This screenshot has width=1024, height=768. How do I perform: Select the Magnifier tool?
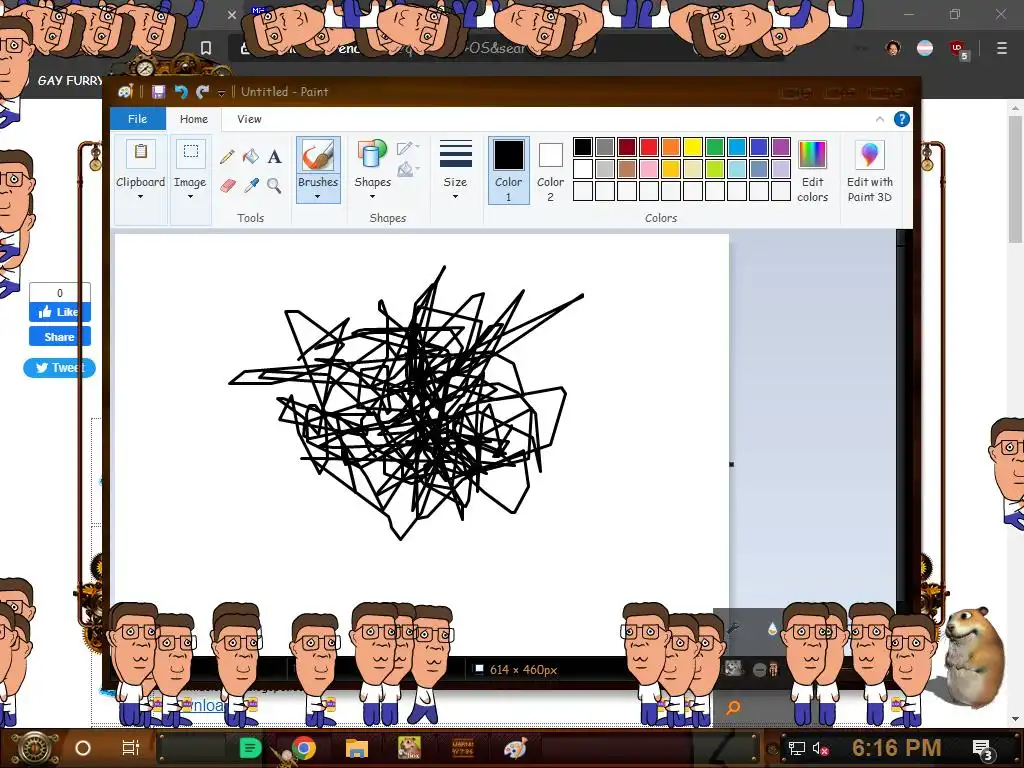pos(274,186)
